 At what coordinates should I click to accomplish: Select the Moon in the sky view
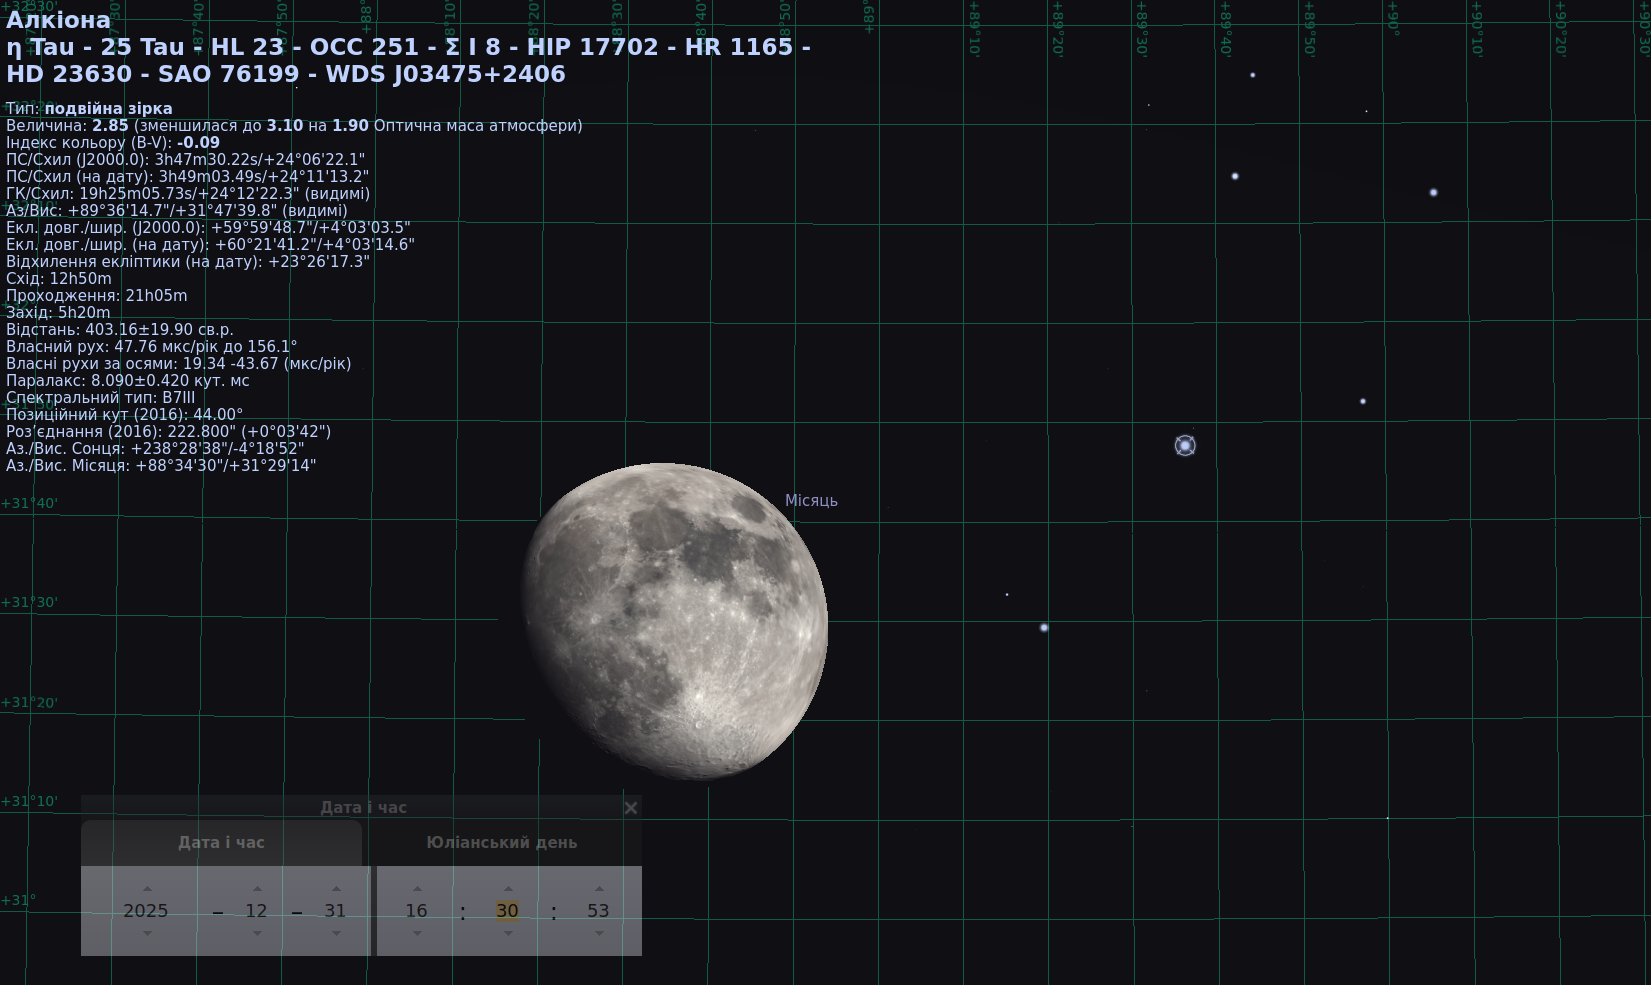point(675,621)
